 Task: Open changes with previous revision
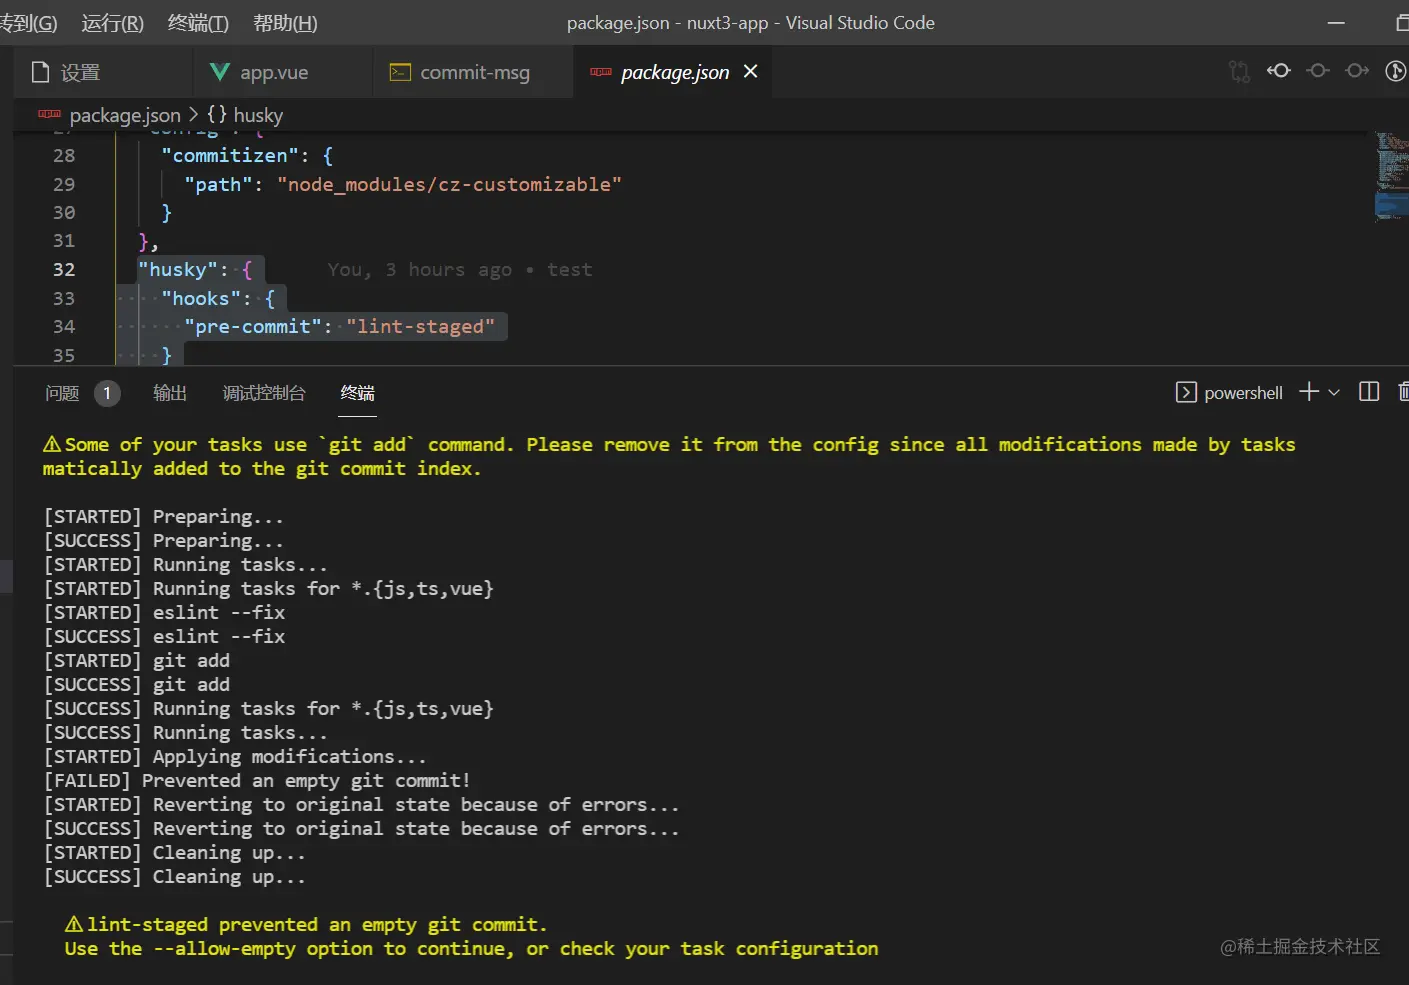pos(1278,71)
